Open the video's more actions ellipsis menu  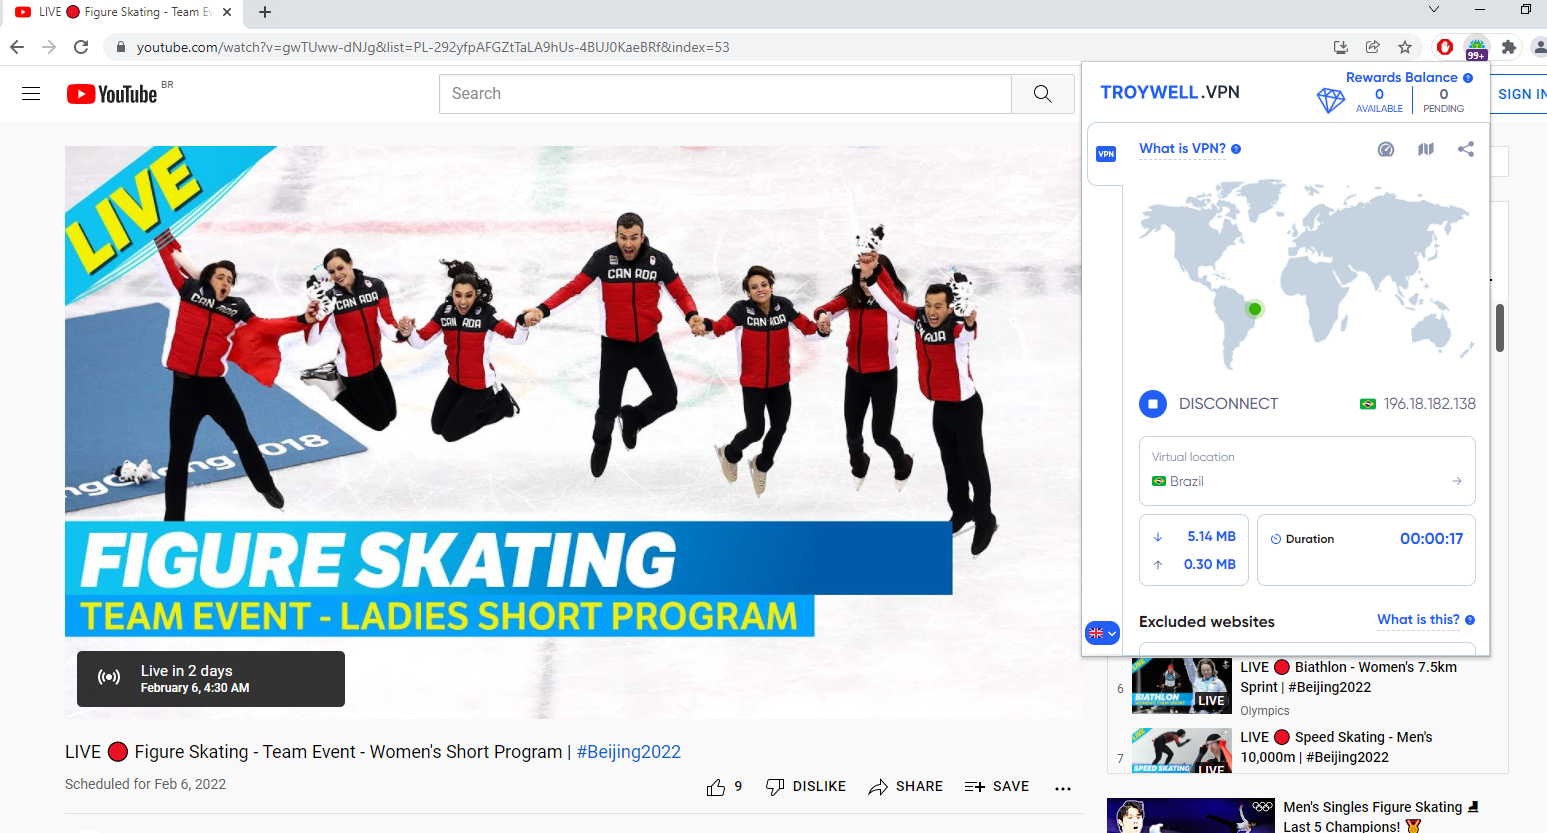pyautogui.click(x=1063, y=788)
